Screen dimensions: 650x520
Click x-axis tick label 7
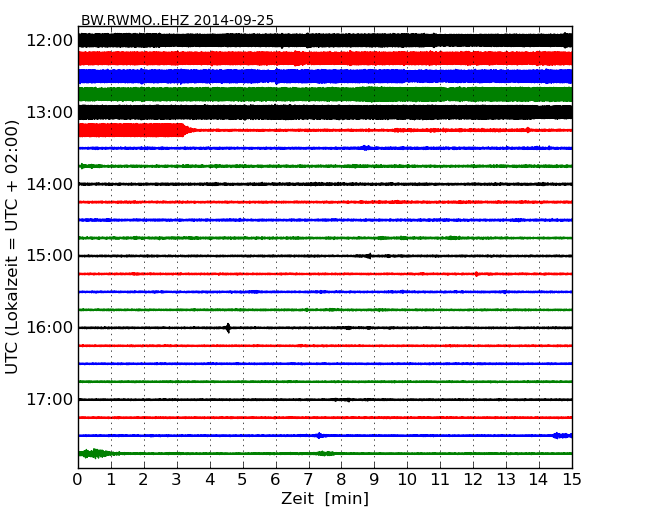click(308, 480)
